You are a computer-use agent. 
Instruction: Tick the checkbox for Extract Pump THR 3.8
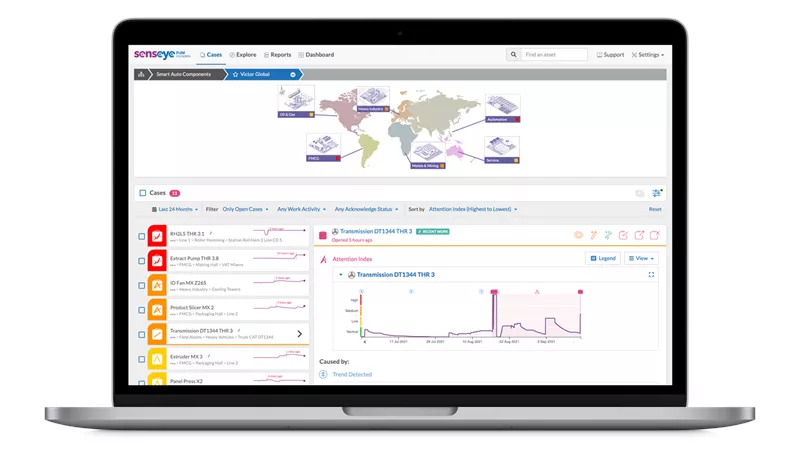142,261
